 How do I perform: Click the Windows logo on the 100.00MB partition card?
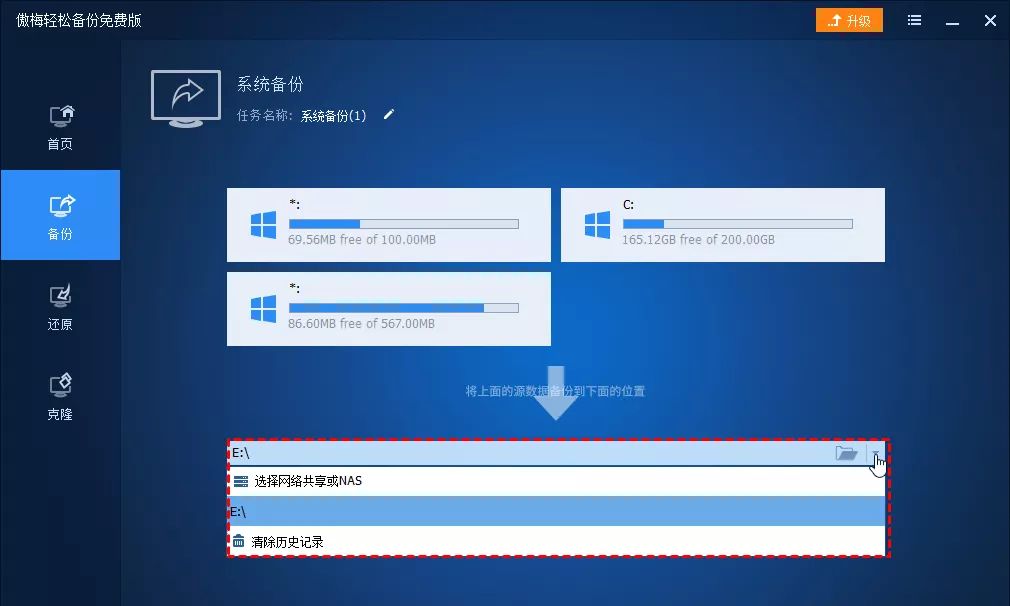pos(262,225)
